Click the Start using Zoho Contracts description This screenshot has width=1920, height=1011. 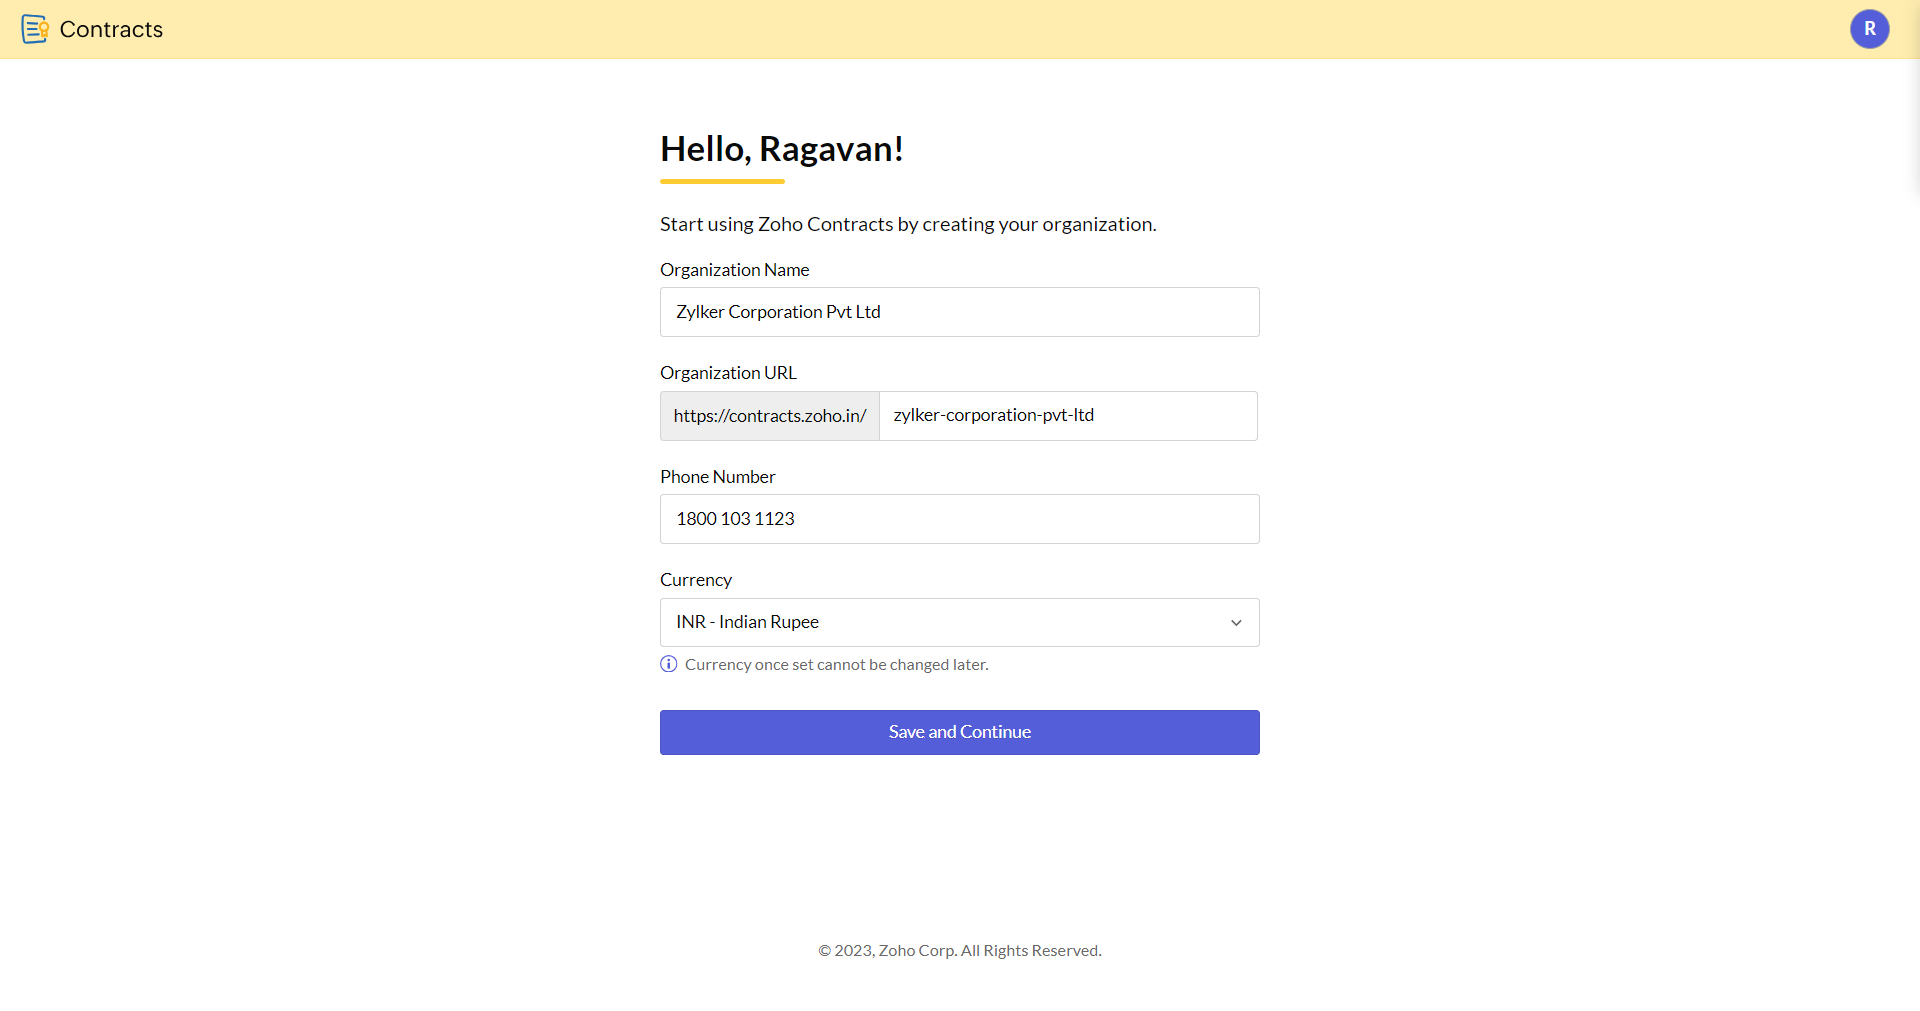907,224
